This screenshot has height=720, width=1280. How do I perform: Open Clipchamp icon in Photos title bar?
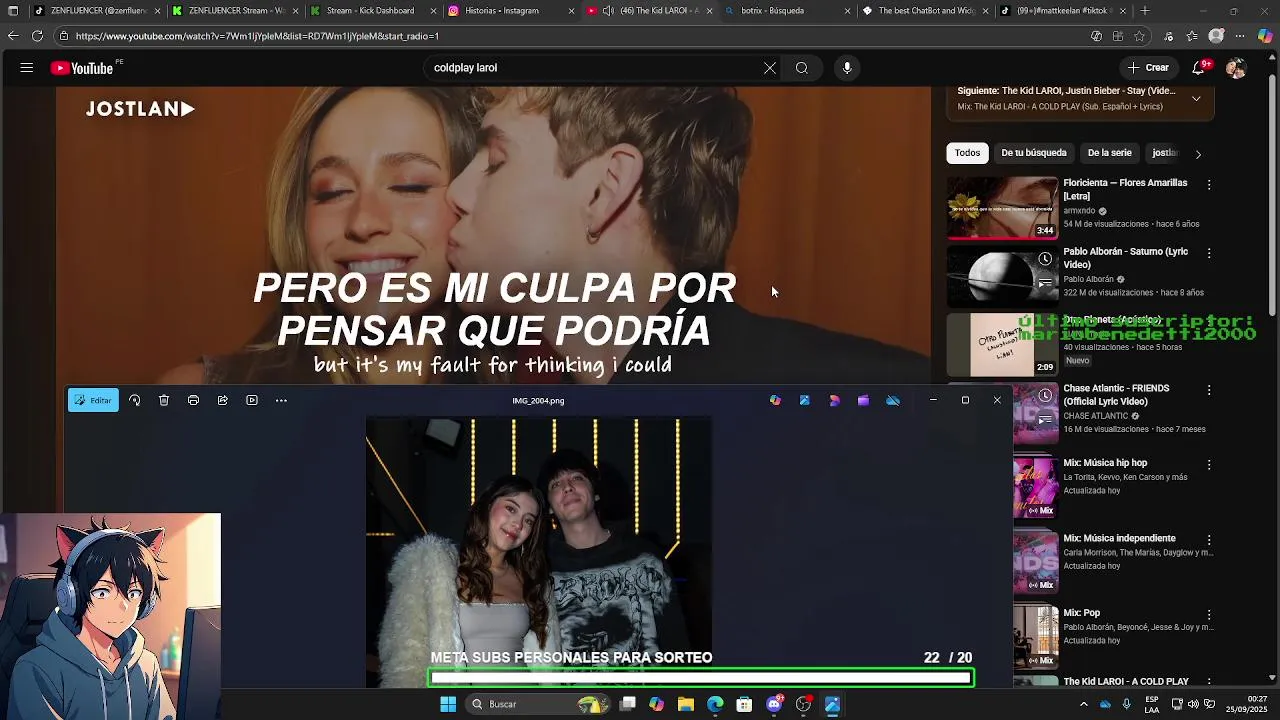864,400
